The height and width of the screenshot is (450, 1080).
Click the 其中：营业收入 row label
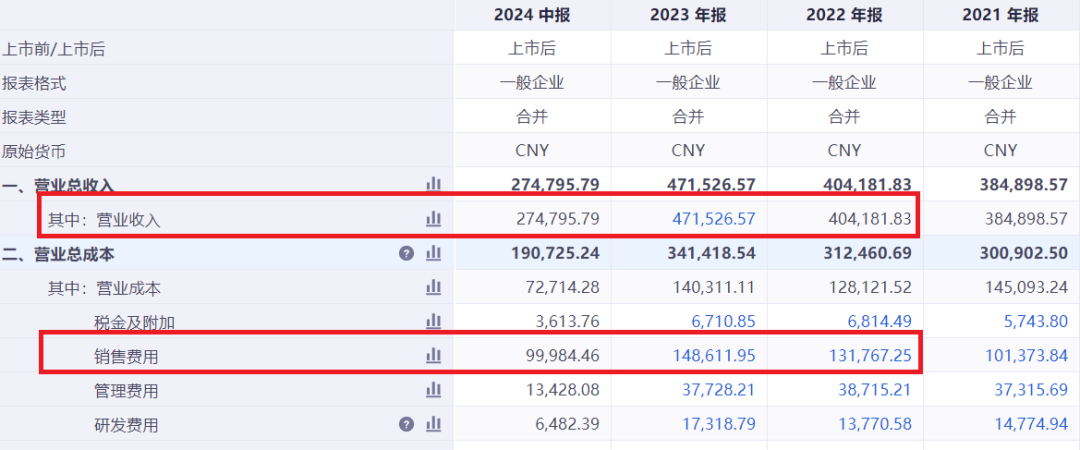point(104,220)
